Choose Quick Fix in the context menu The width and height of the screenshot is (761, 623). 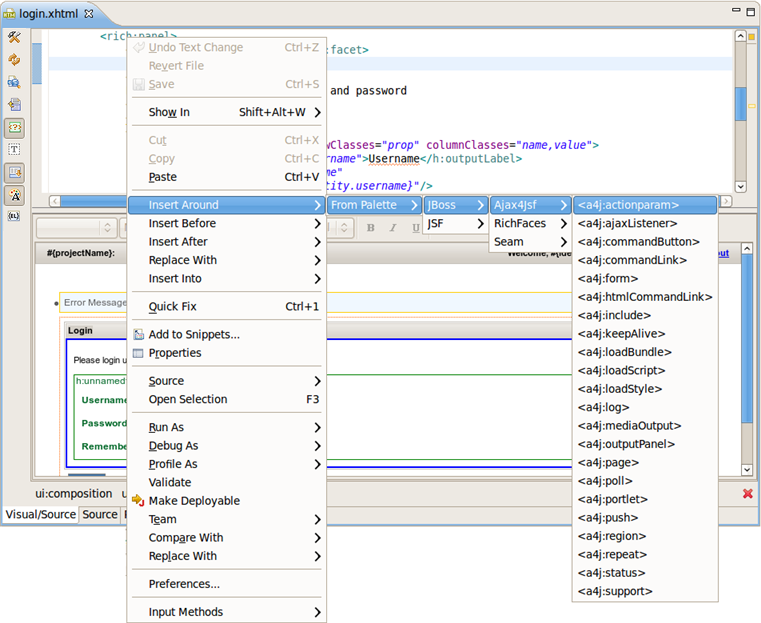pyautogui.click(x=227, y=307)
